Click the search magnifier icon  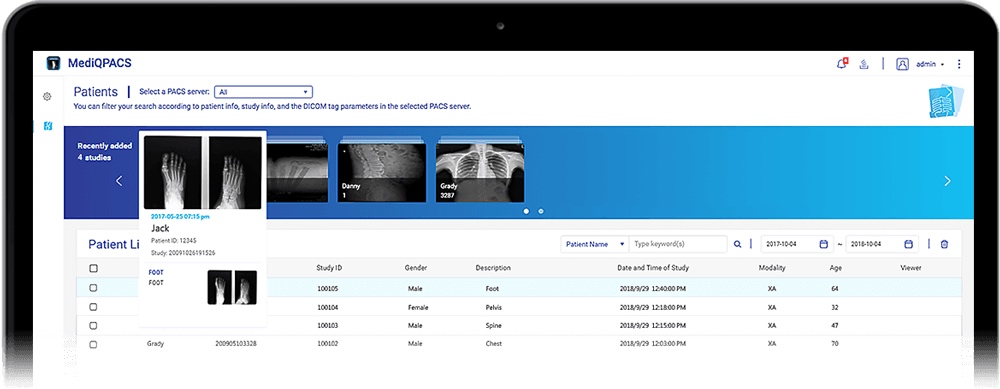pyautogui.click(x=737, y=244)
